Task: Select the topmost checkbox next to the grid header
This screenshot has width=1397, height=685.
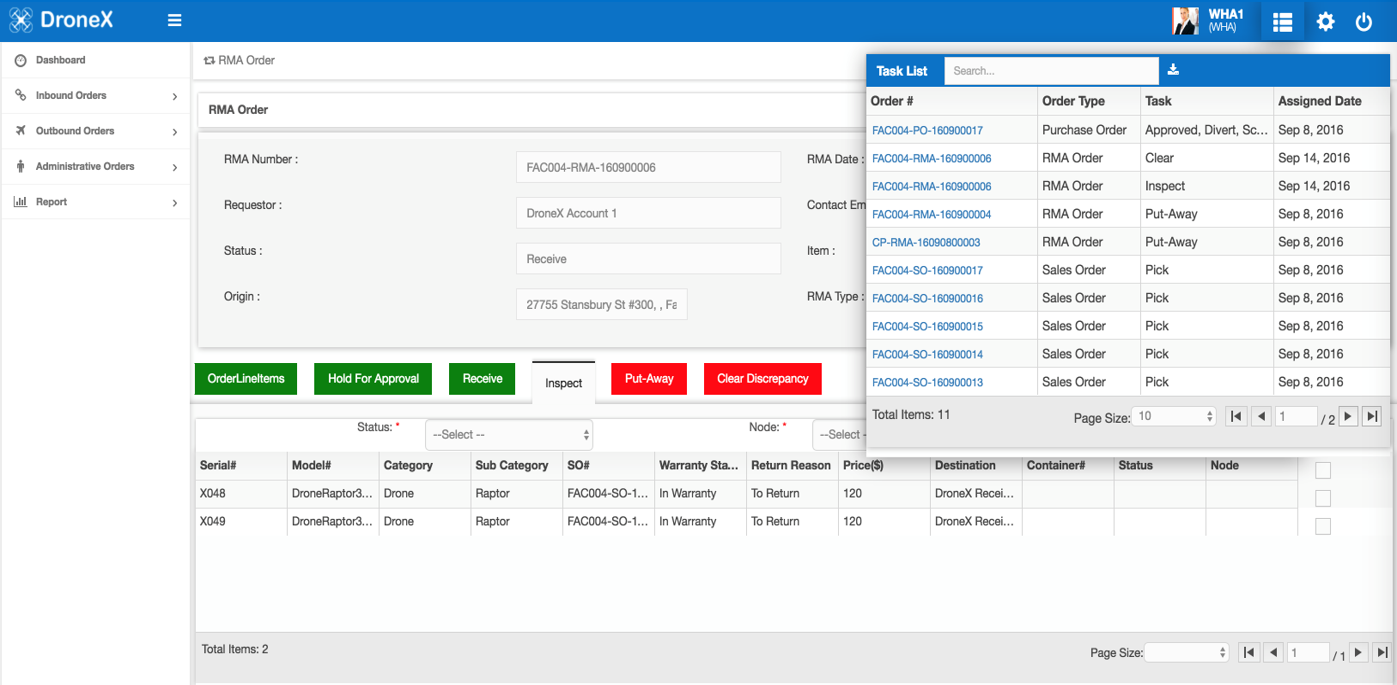Action: [1323, 470]
